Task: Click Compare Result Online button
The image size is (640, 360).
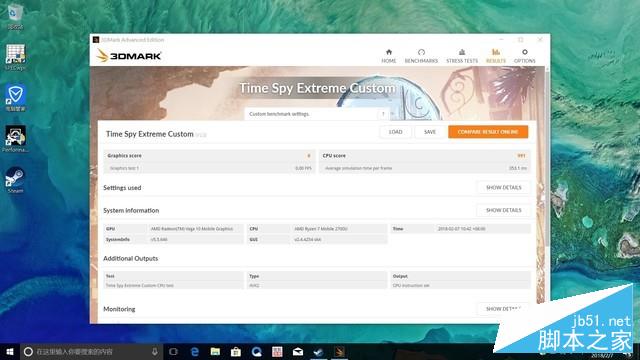Action: 488,132
